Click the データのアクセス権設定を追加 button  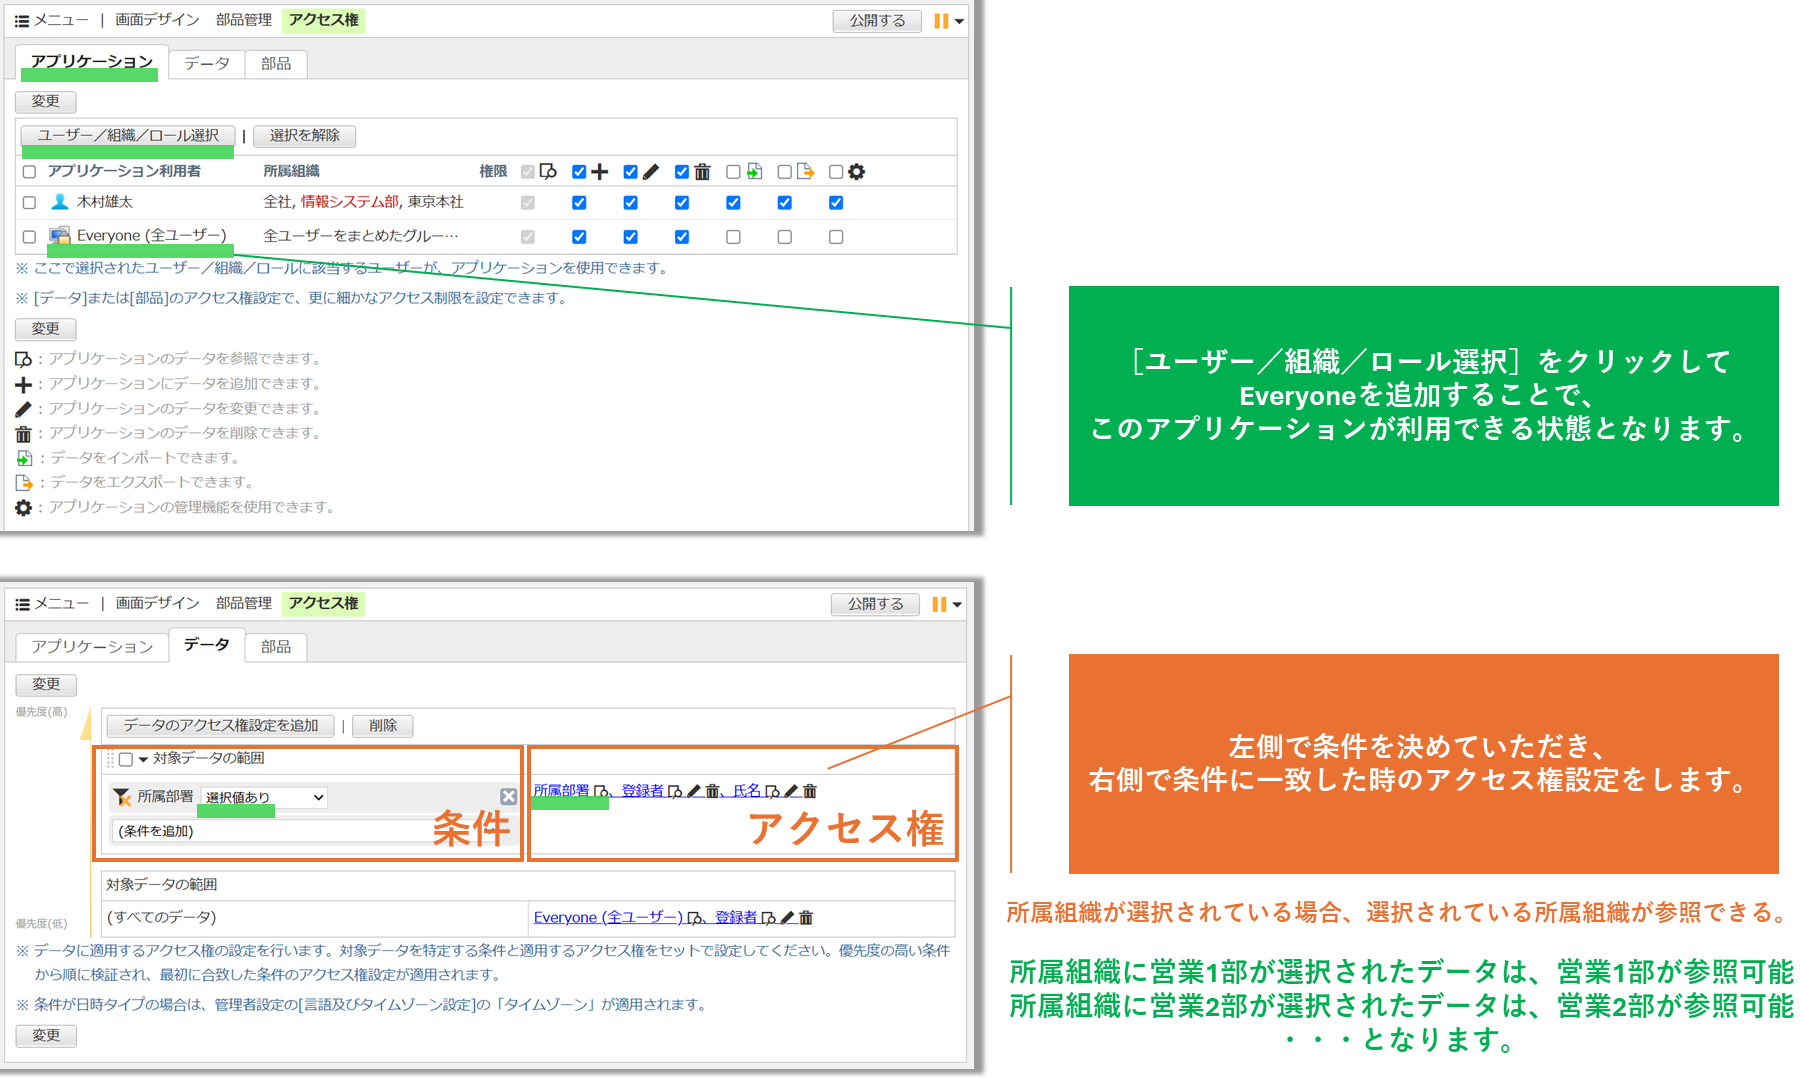[221, 726]
